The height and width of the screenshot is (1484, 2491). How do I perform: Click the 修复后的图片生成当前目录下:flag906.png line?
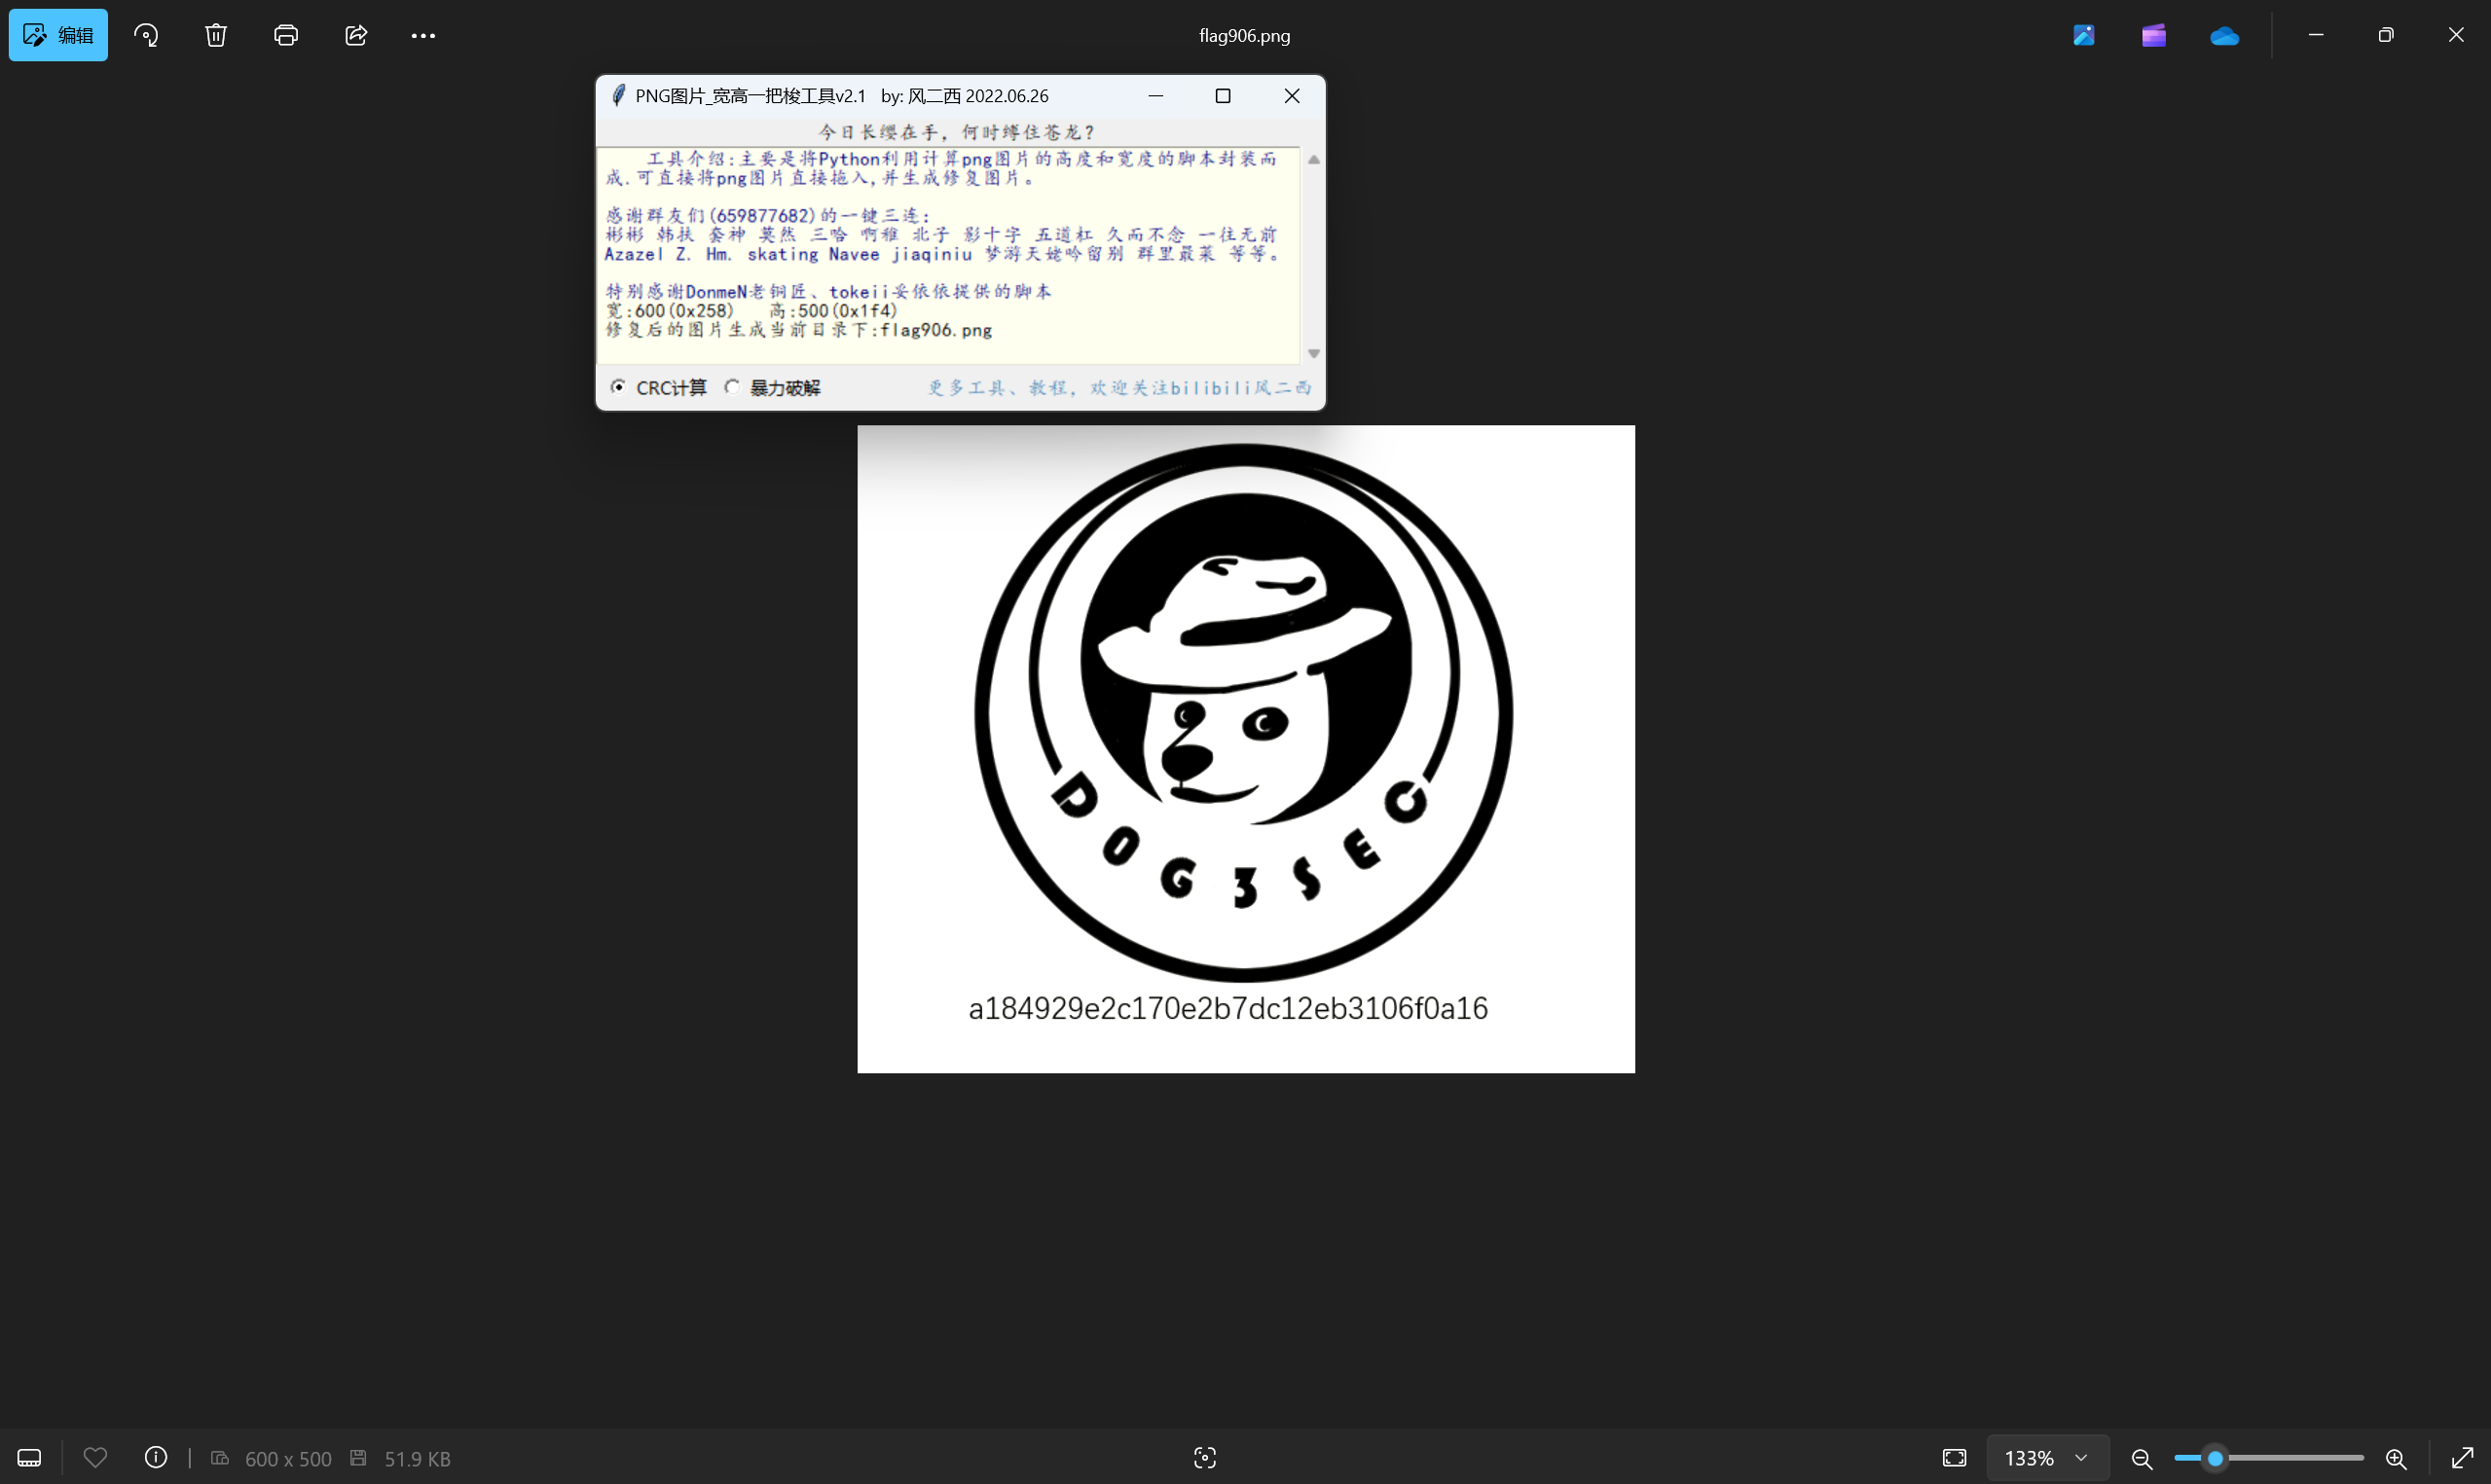(x=799, y=330)
